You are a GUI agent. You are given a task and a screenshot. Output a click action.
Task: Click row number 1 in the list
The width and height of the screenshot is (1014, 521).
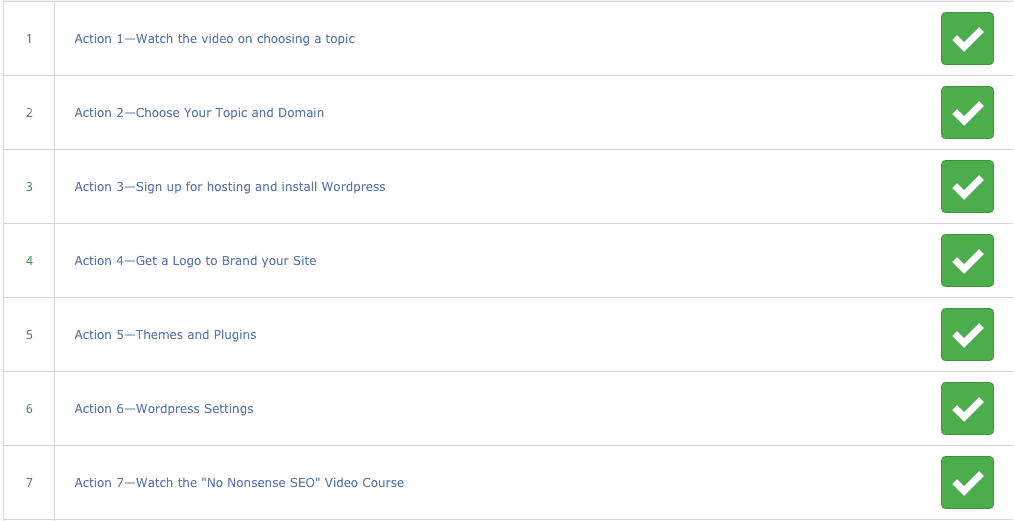point(29,39)
